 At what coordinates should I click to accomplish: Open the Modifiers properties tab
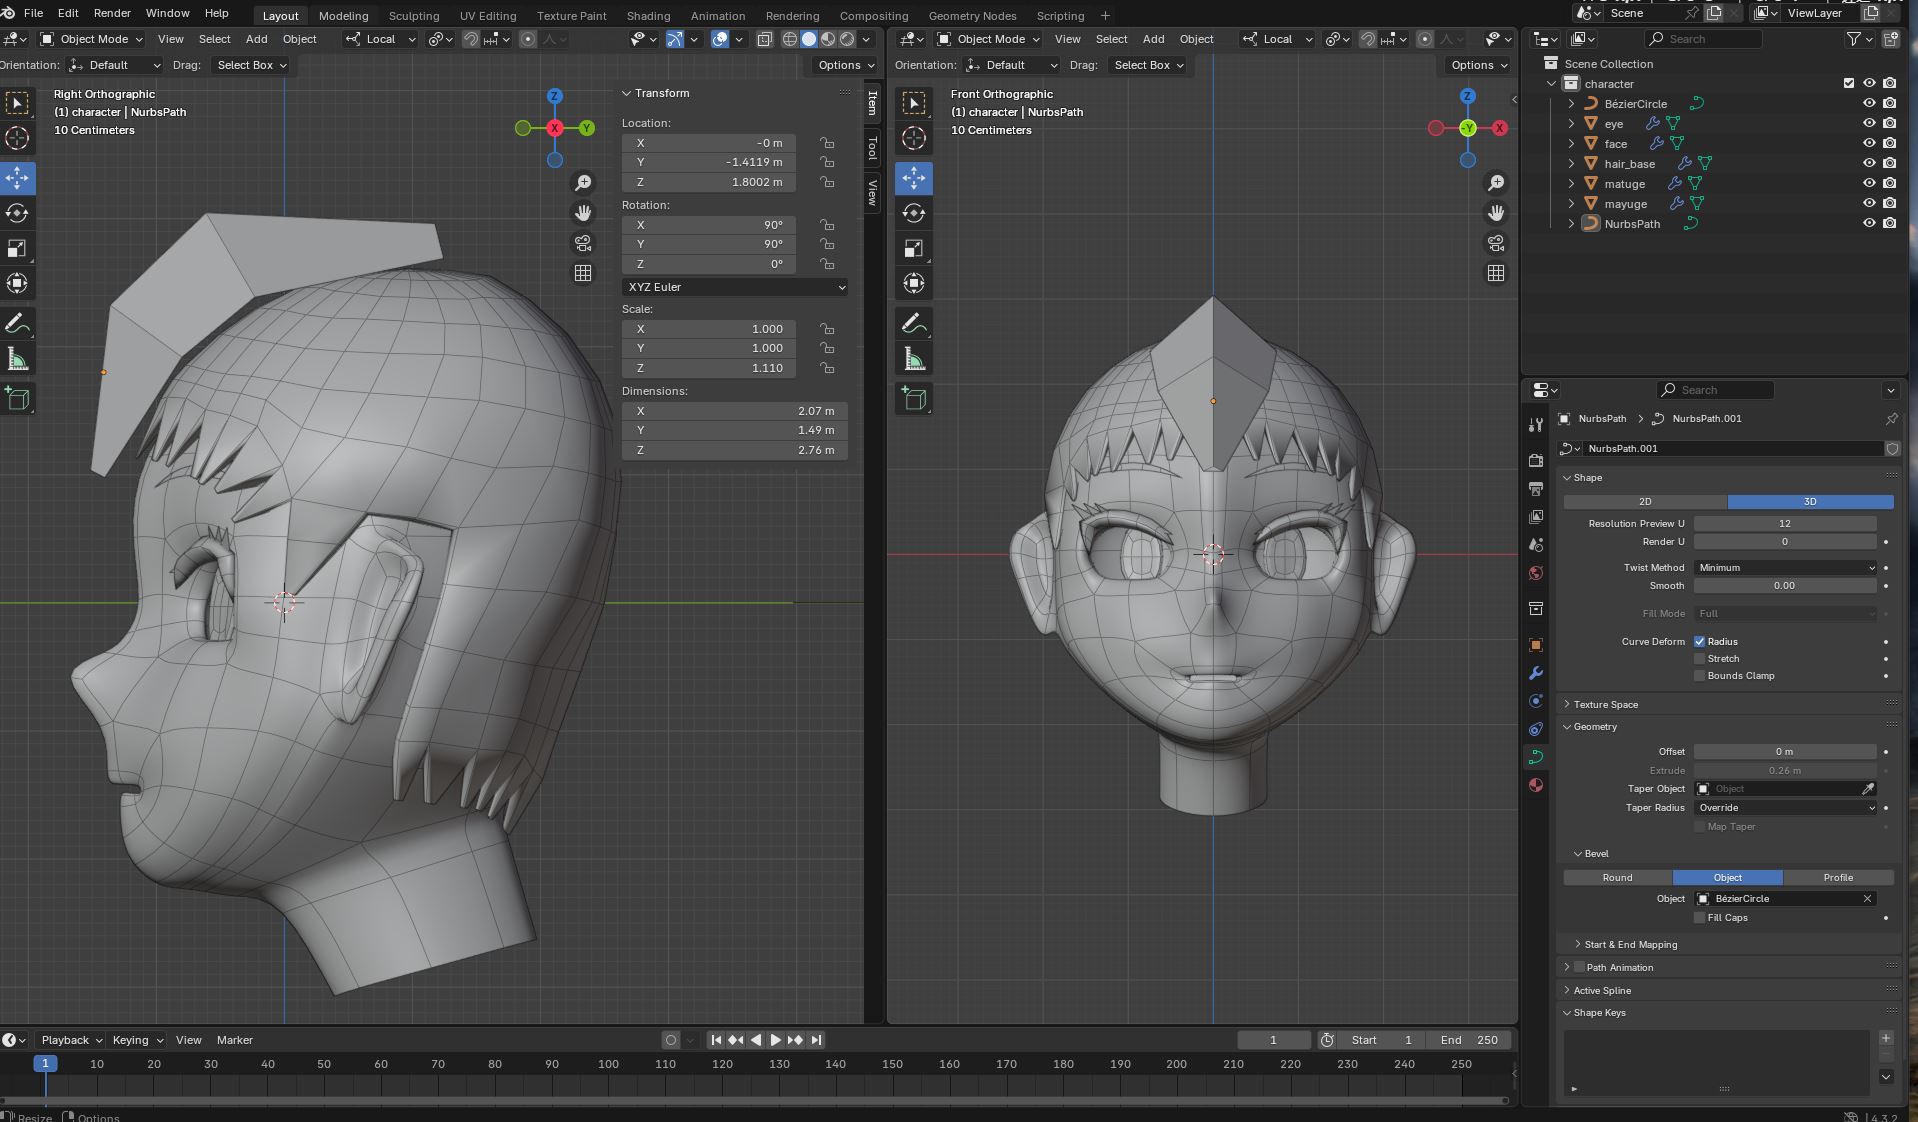pyautogui.click(x=1536, y=673)
